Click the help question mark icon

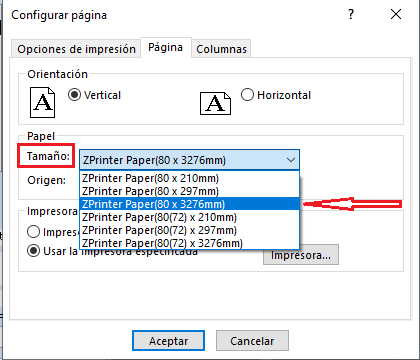coord(351,14)
